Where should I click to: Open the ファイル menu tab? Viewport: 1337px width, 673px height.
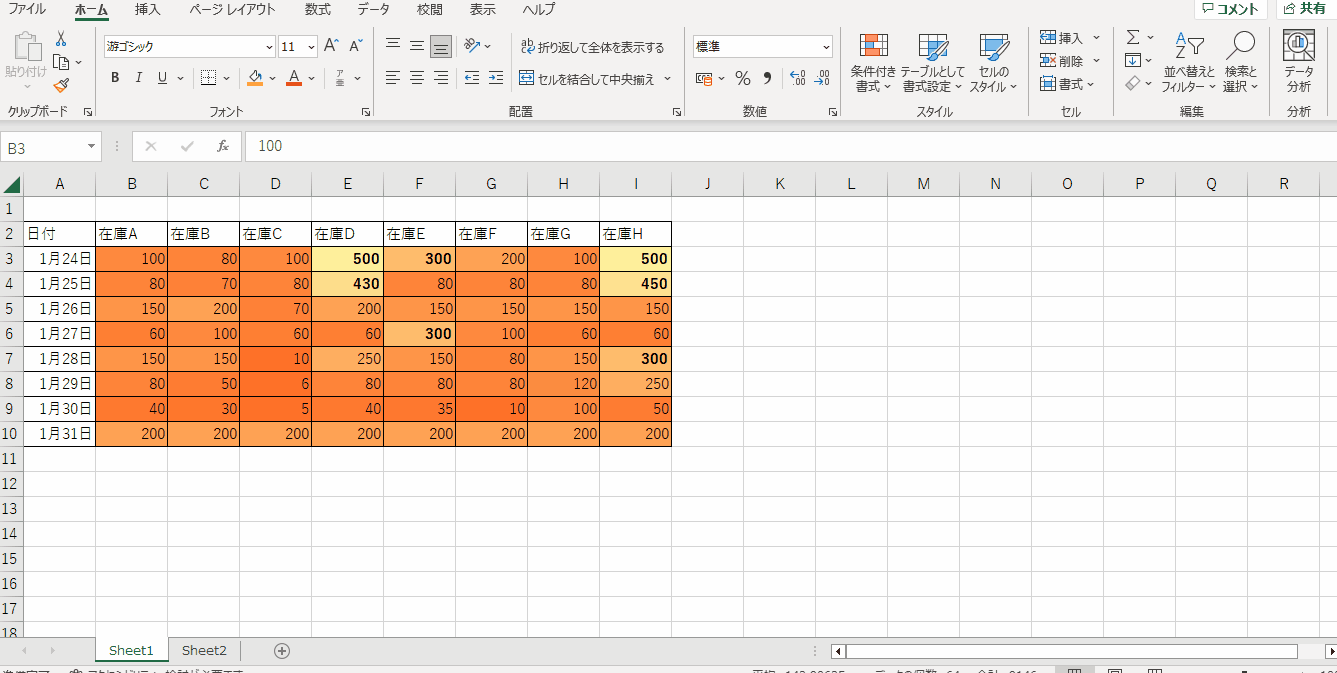[x=27, y=9]
